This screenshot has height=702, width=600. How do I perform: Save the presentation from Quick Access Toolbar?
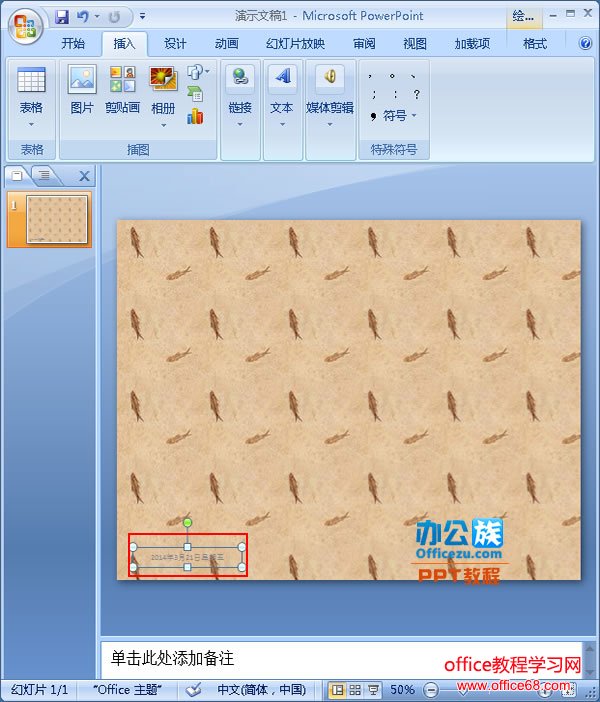tap(62, 17)
